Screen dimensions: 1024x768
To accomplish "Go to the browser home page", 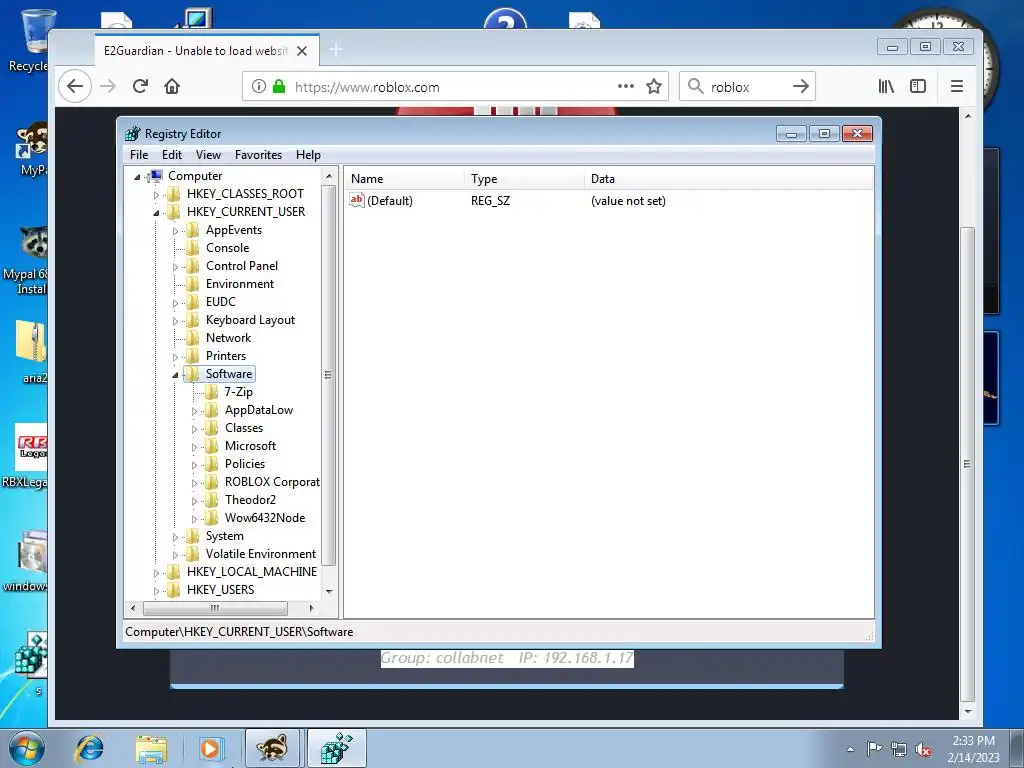I will tap(172, 86).
